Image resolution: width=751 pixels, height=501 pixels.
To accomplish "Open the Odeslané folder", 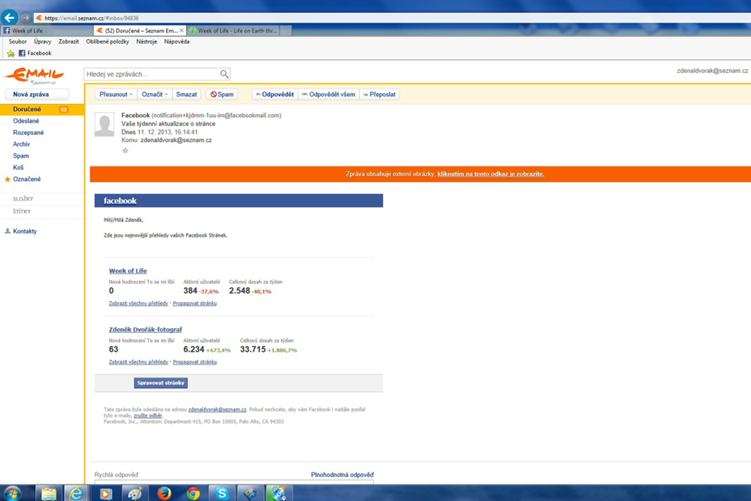I will point(26,121).
